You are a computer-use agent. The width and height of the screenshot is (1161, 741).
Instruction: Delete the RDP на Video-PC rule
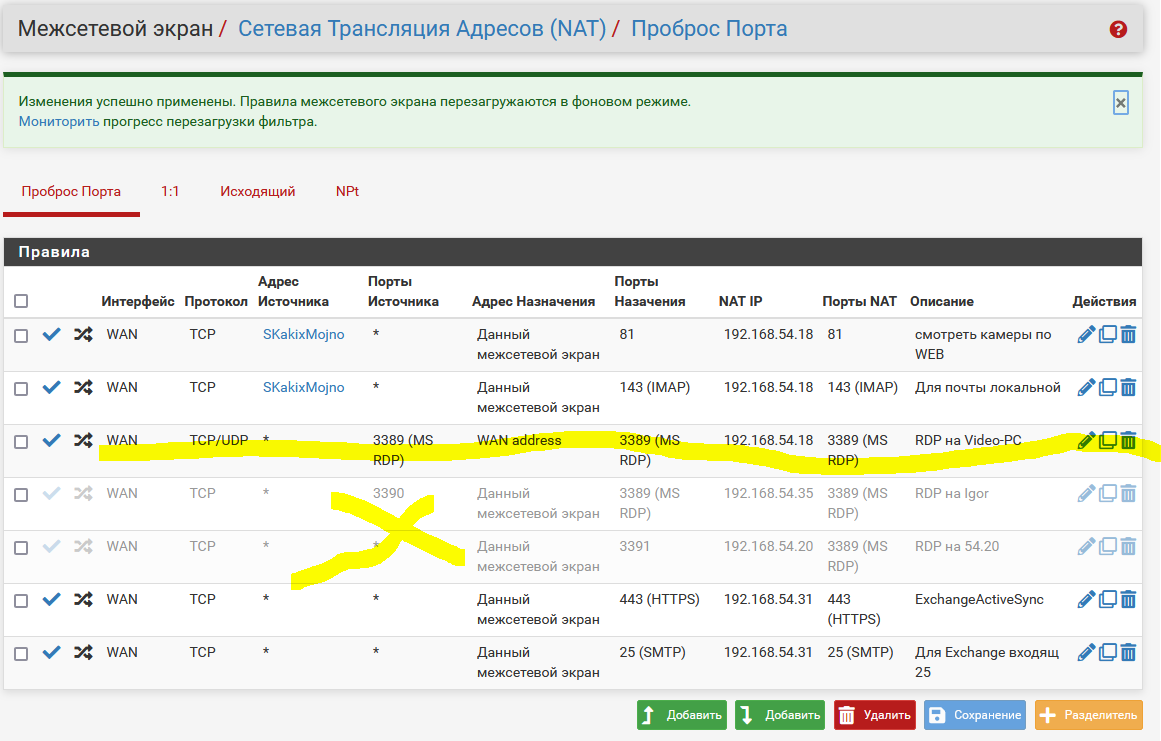[1128, 440]
